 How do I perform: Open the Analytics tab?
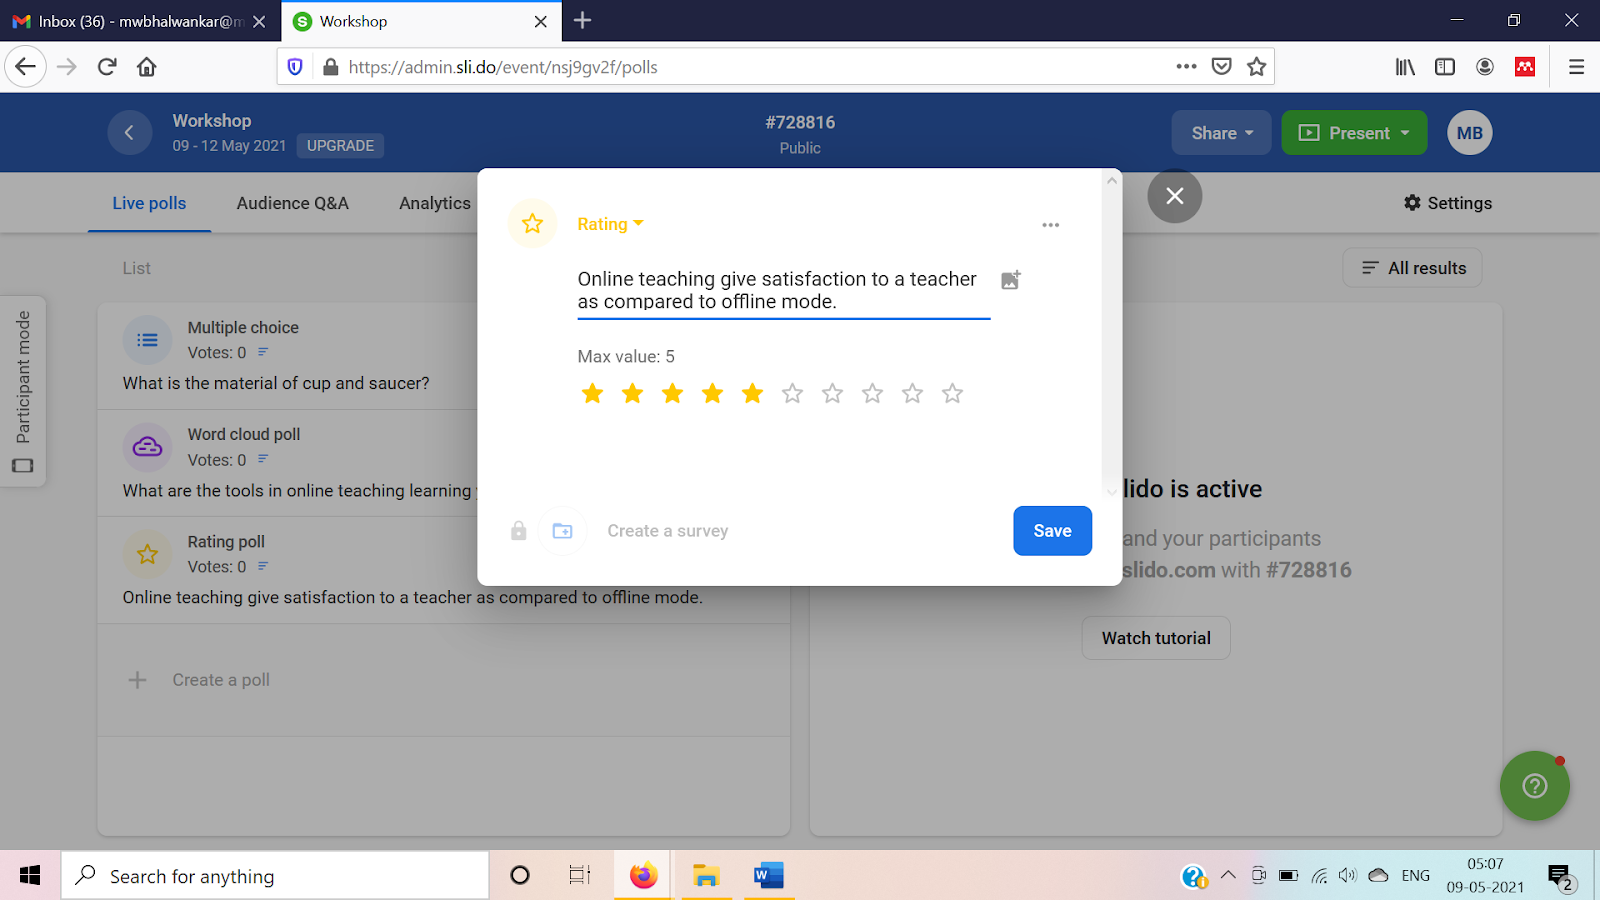point(435,203)
